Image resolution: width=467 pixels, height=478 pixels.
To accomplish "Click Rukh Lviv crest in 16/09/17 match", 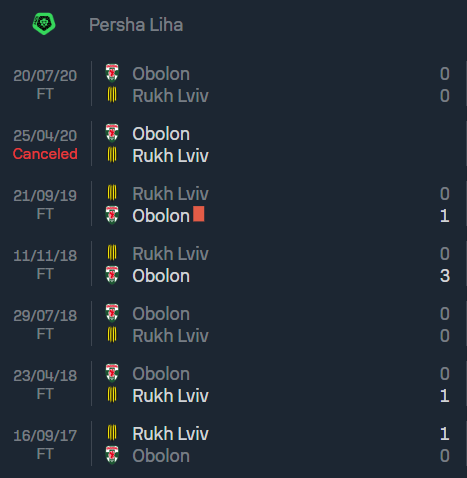I will point(112,433).
